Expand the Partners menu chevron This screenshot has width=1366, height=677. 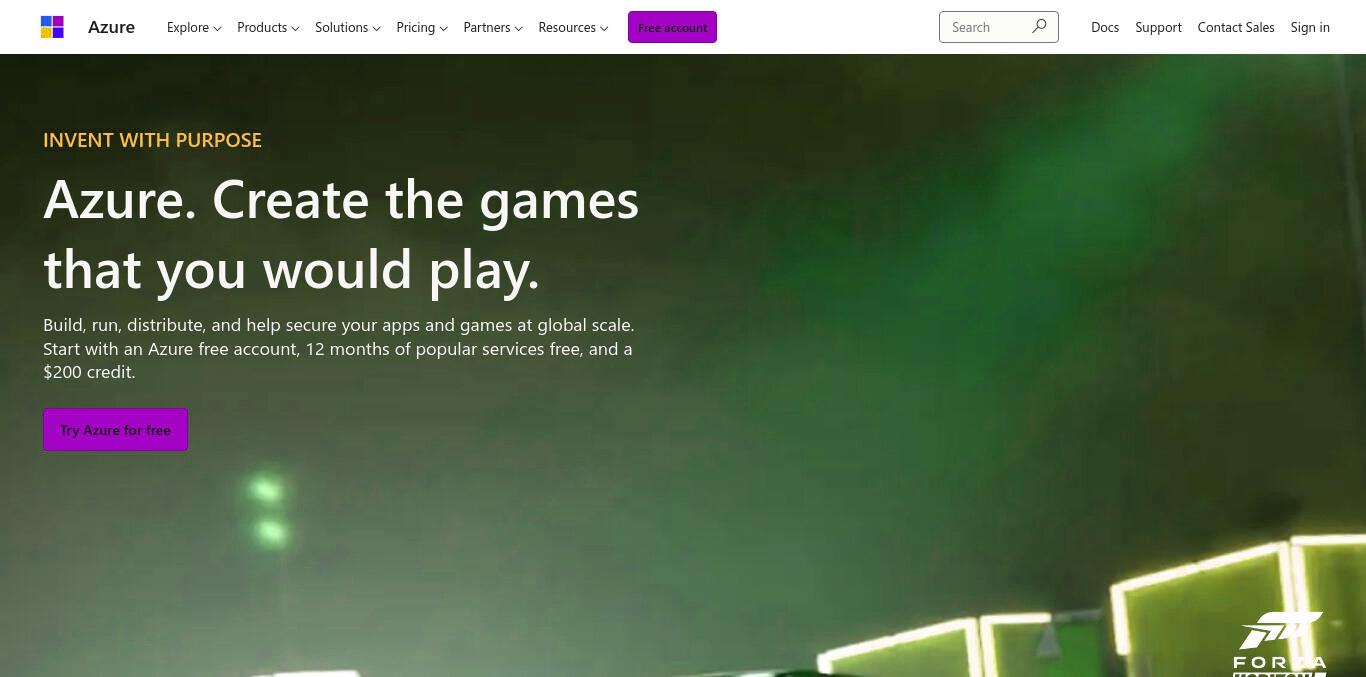pyautogui.click(x=518, y=28)
